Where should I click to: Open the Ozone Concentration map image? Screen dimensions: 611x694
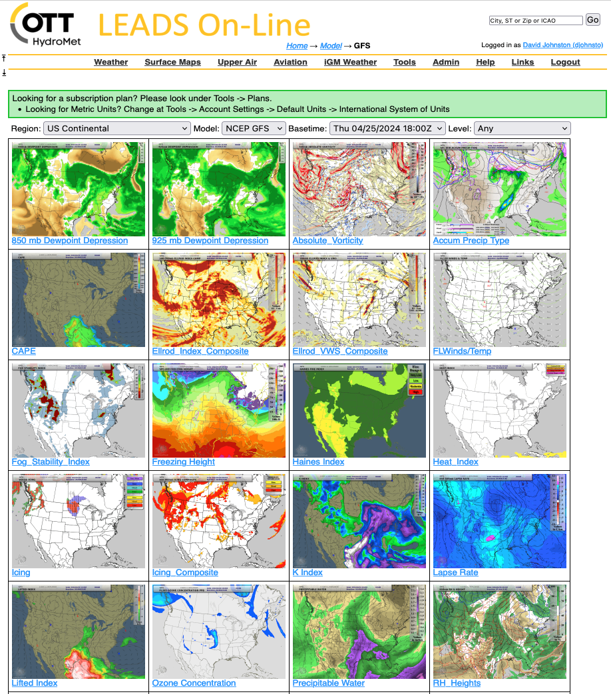tap(218, 632)
